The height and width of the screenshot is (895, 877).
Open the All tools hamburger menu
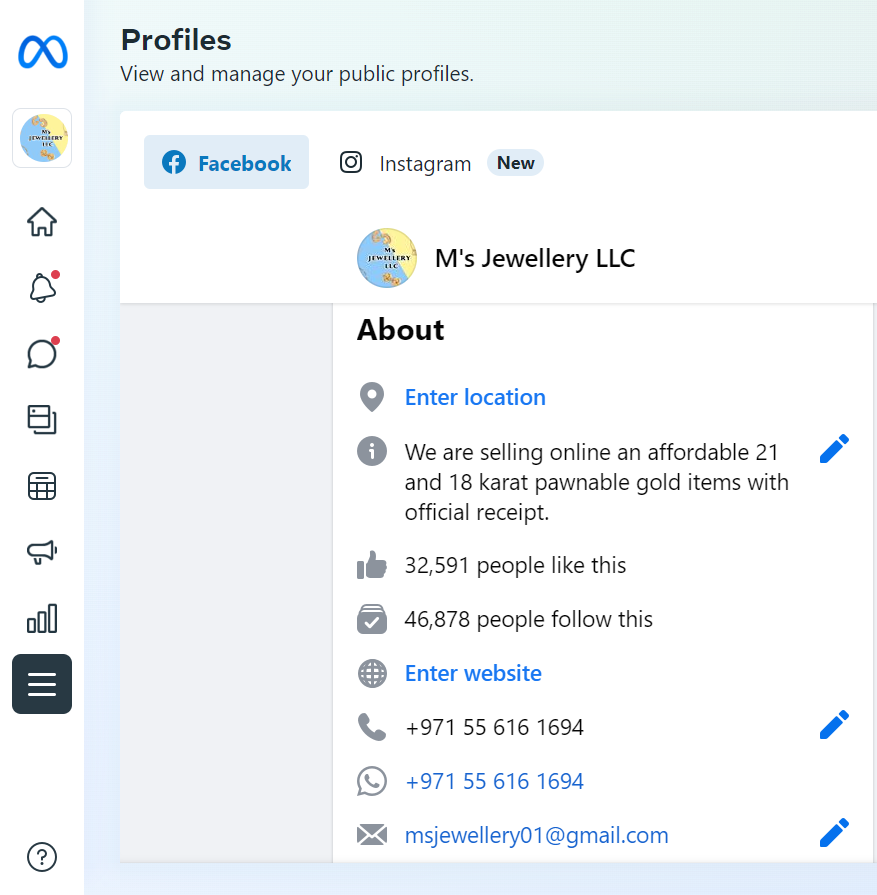coord(42,684)
